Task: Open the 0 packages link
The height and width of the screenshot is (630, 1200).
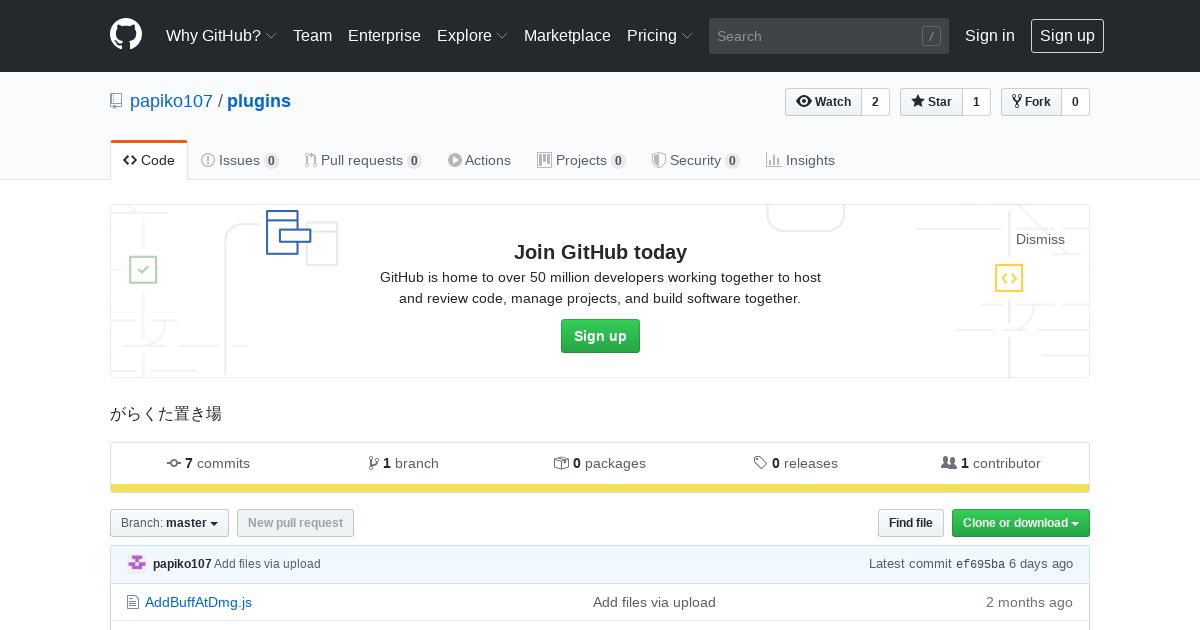Action: point(600,463)
